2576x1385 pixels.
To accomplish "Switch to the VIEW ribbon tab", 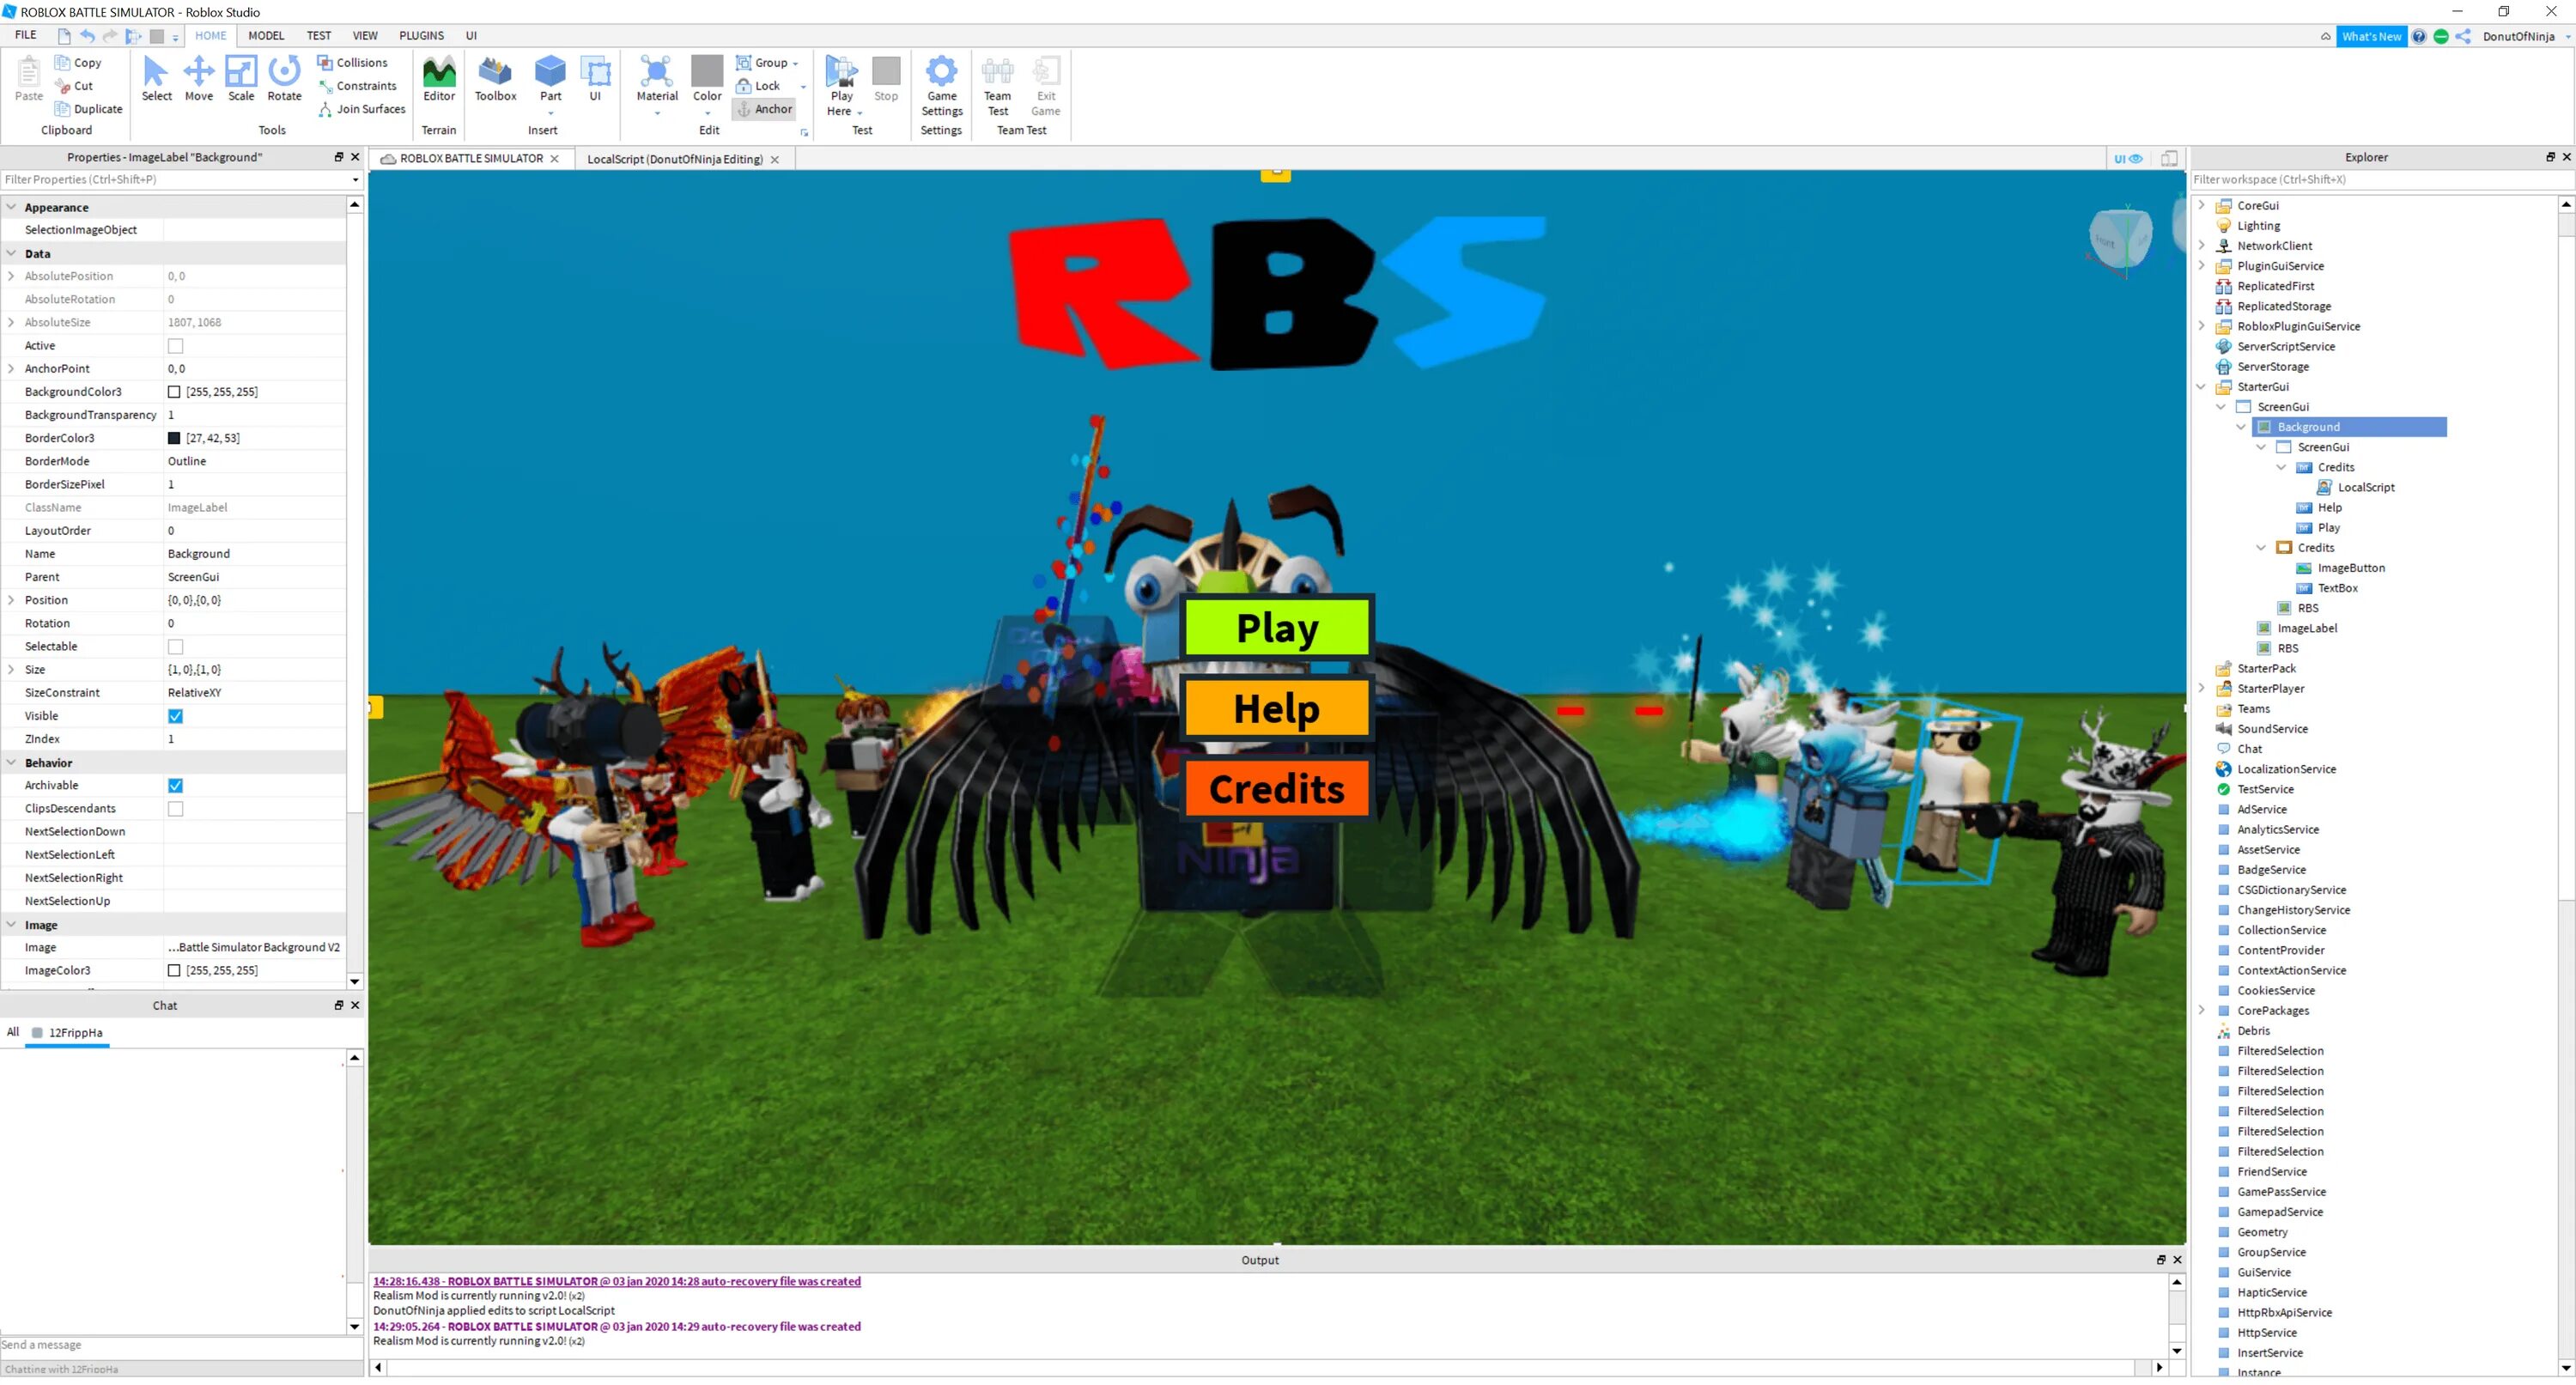I will [365, 35].
